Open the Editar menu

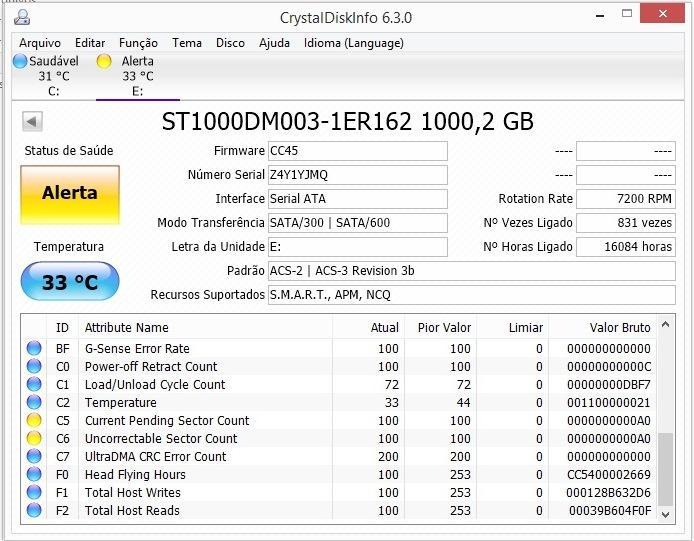pos(90,43)
